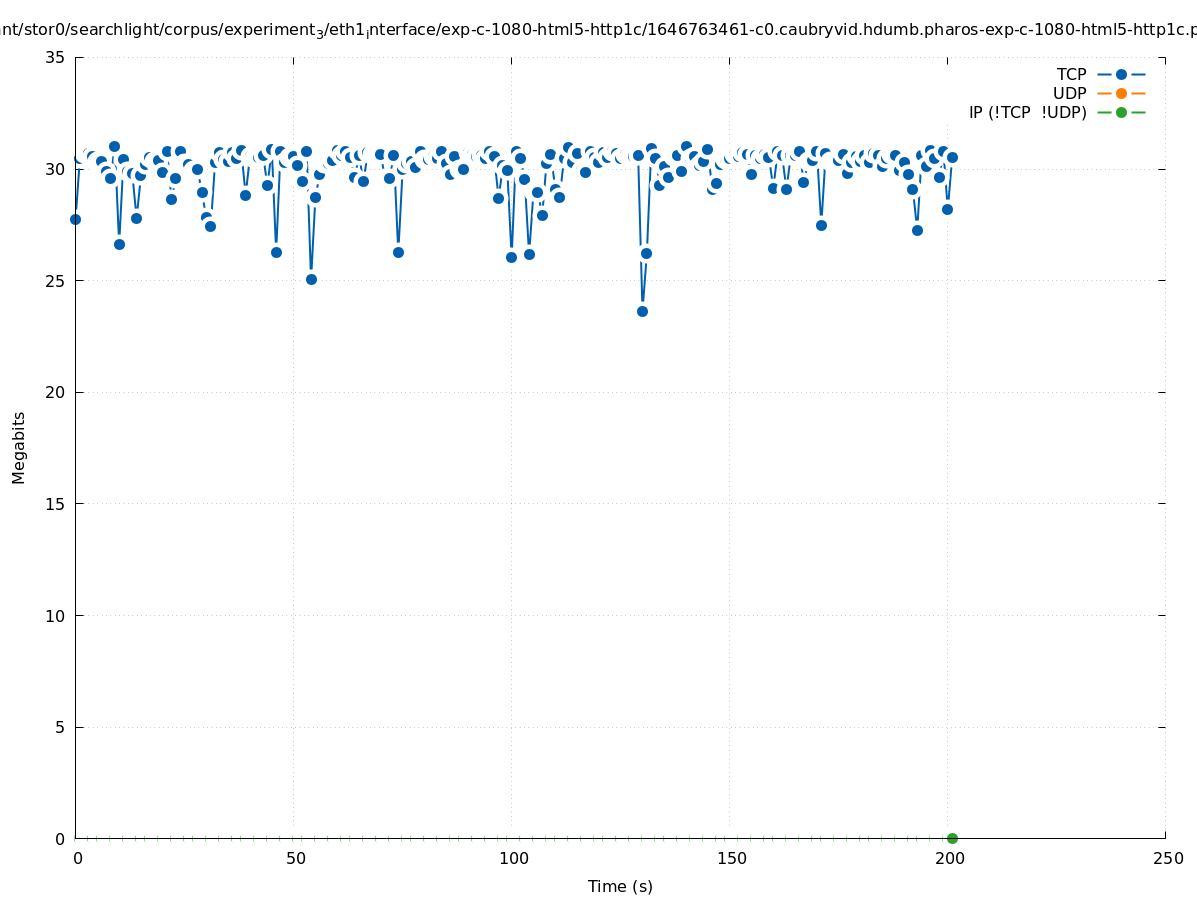
Task: Click the 5 tick label on y-axis
Action: pyautogui.click(x=59, y=727)
